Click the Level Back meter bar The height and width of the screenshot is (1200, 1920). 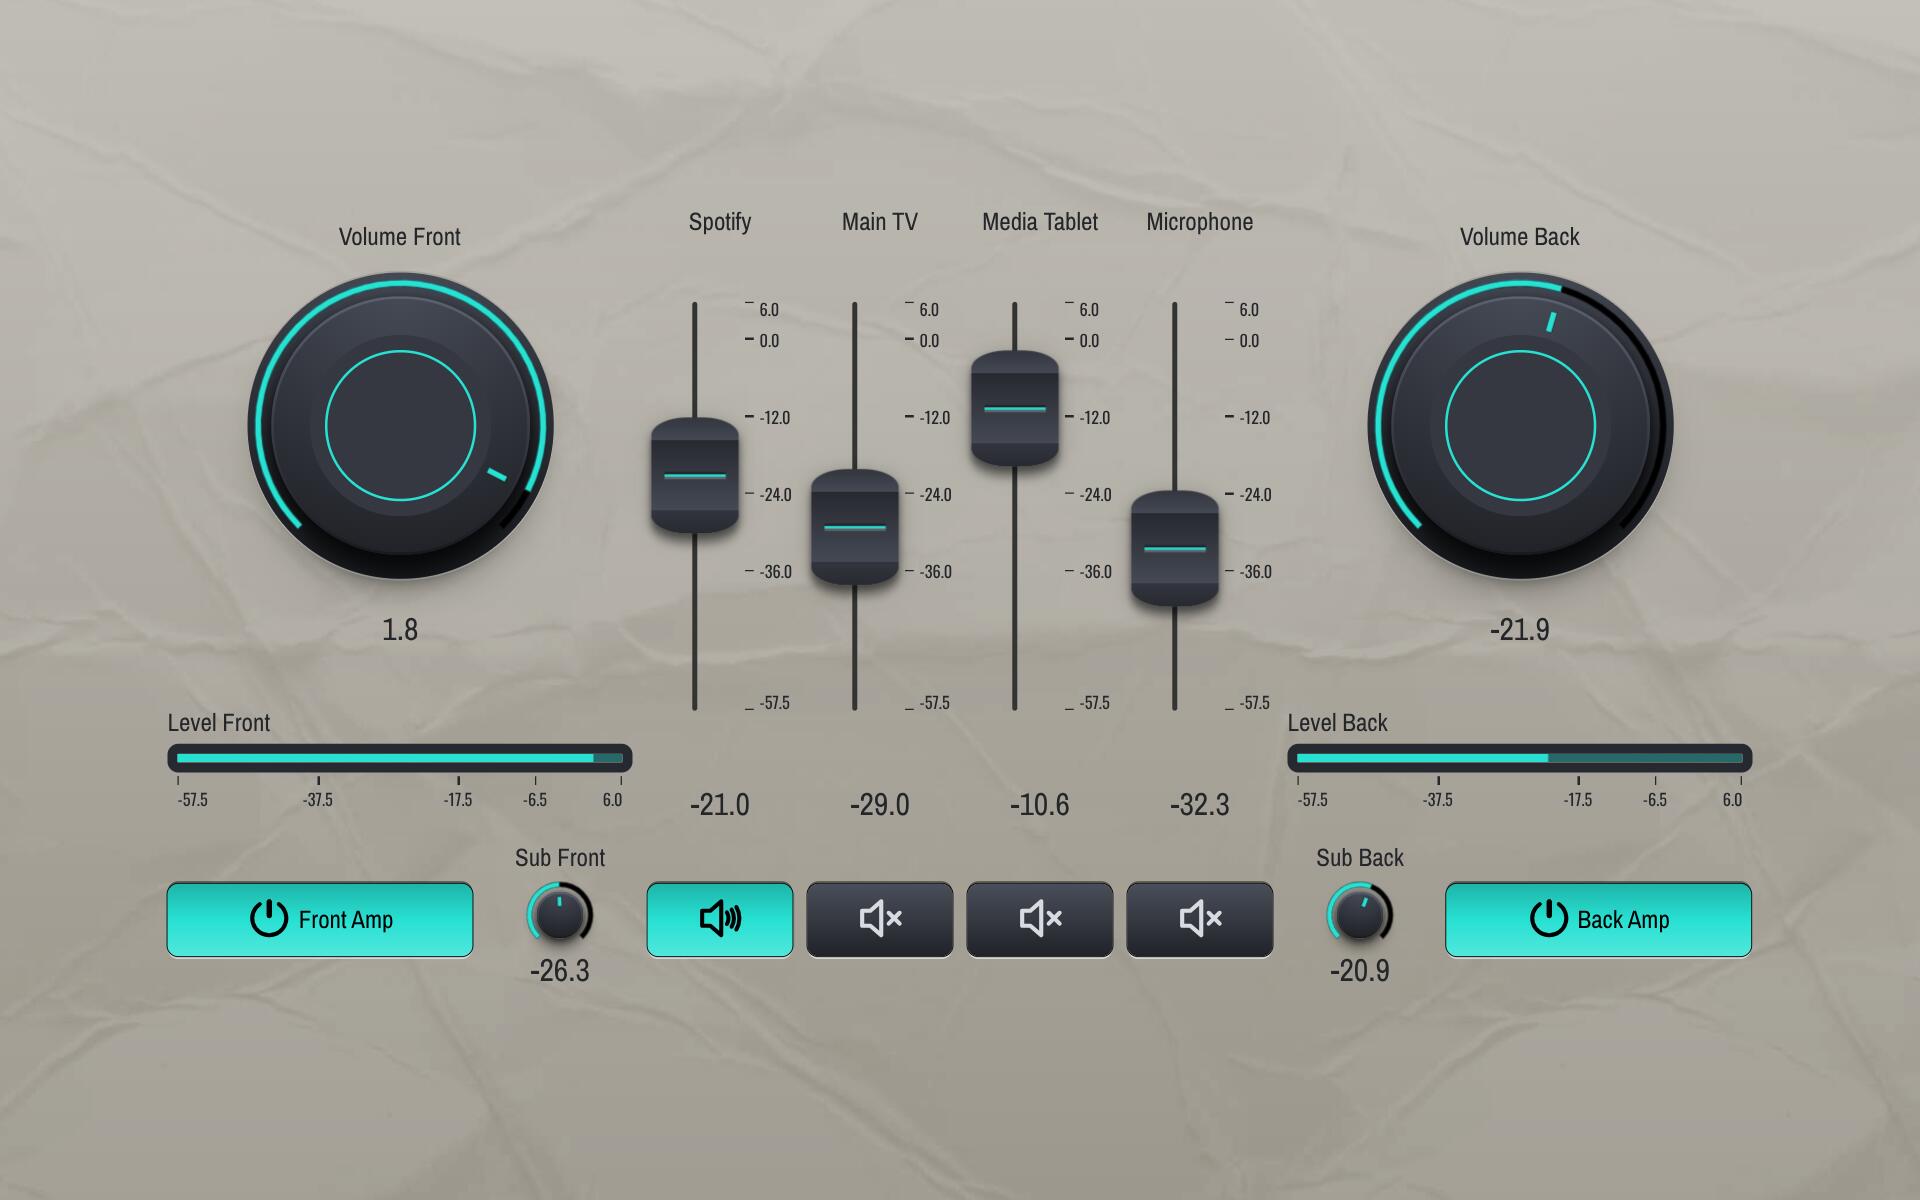(x=1519, y=758)
